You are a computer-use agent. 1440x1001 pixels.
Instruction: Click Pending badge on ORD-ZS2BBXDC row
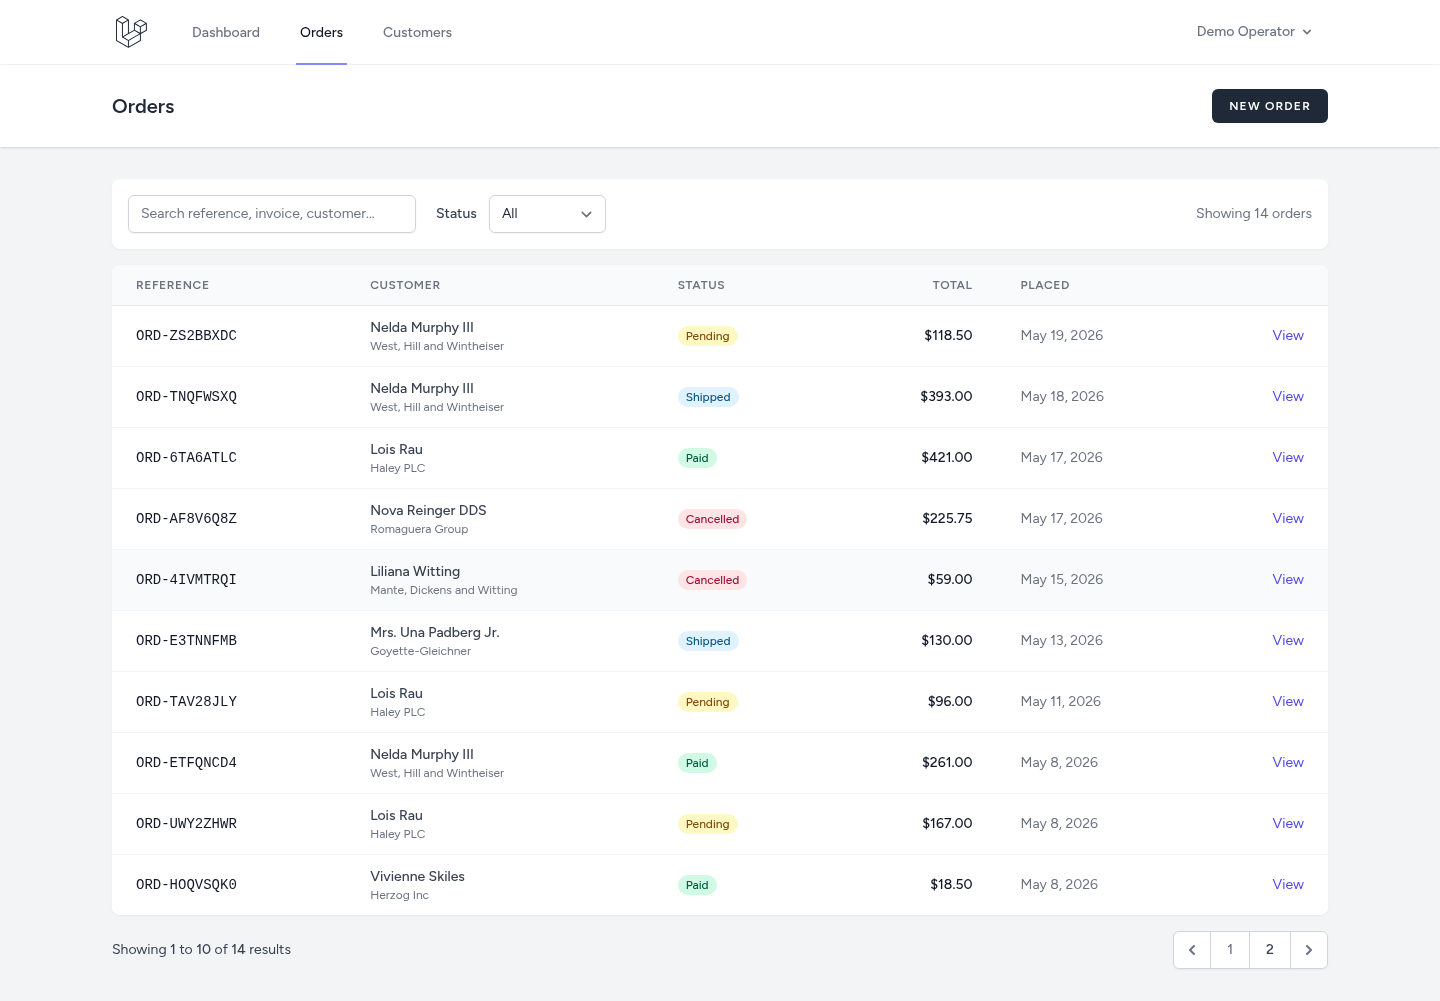point(707,336)
